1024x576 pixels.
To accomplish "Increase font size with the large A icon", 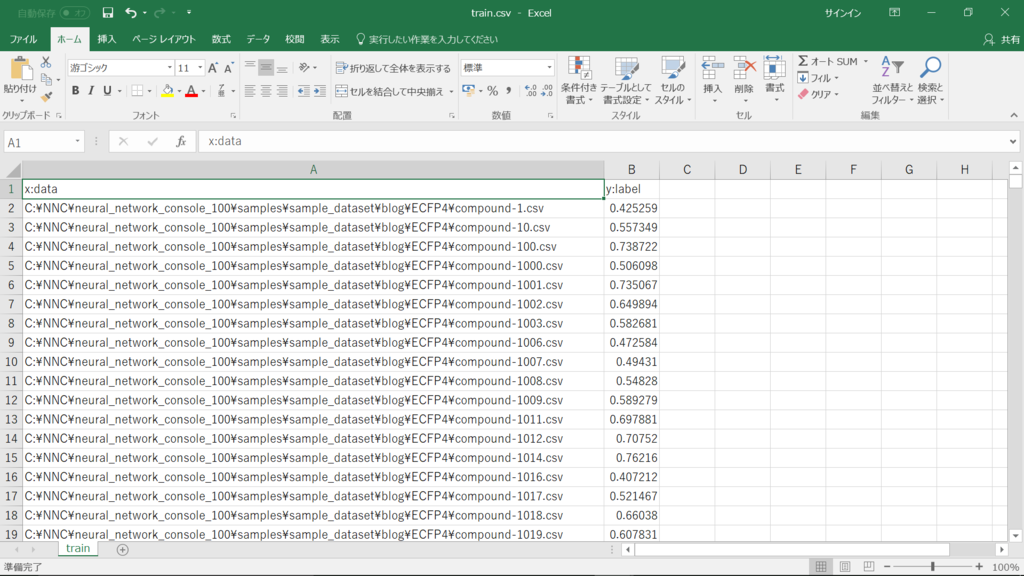I will pos(213,68).
